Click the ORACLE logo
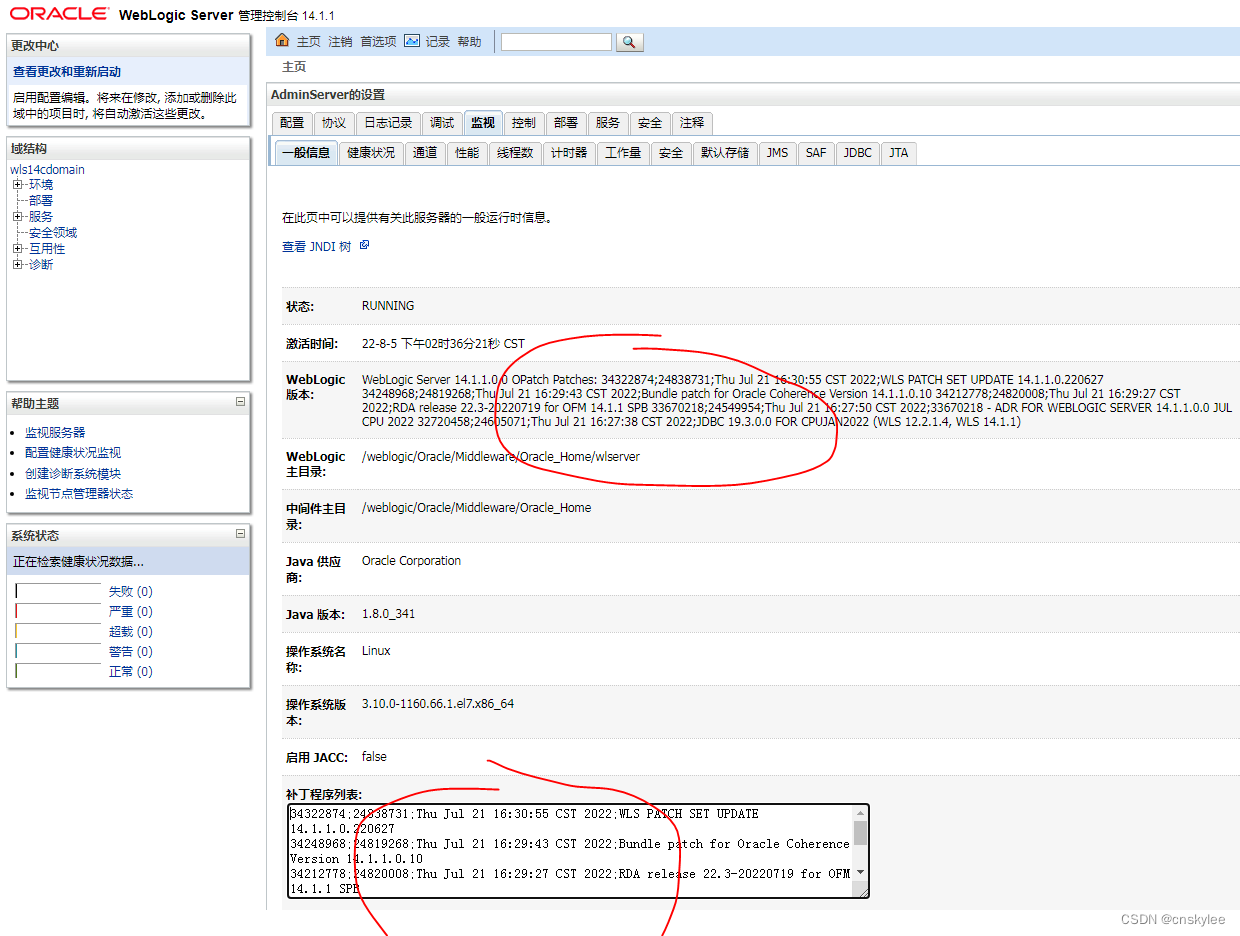Viewport: 1240px width, 936px height. (x=60, y=12)
